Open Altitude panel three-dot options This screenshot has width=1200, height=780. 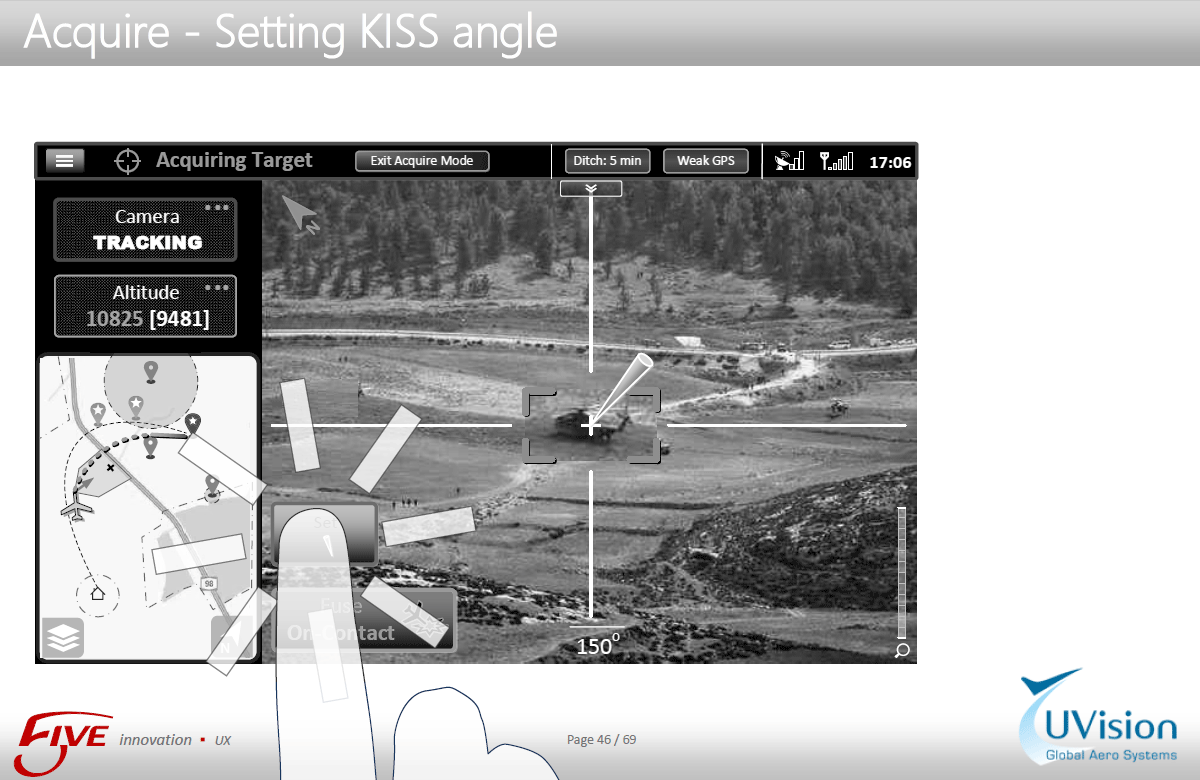click(x=217, y=287)
